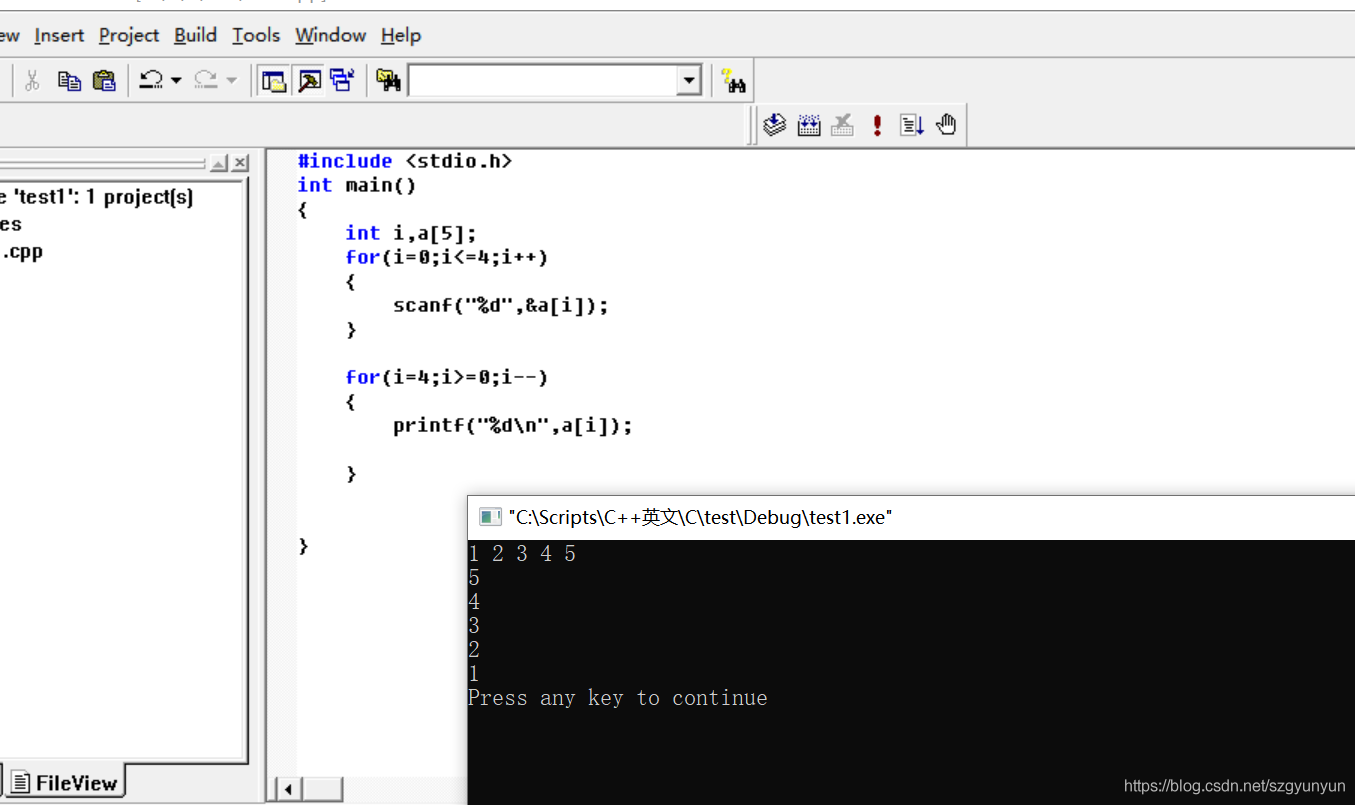Click the "for(i=0;i<=4;i++)" loop line
Image resolution: width=1355 pixels, height=805 pixels.
pos(447,257)
